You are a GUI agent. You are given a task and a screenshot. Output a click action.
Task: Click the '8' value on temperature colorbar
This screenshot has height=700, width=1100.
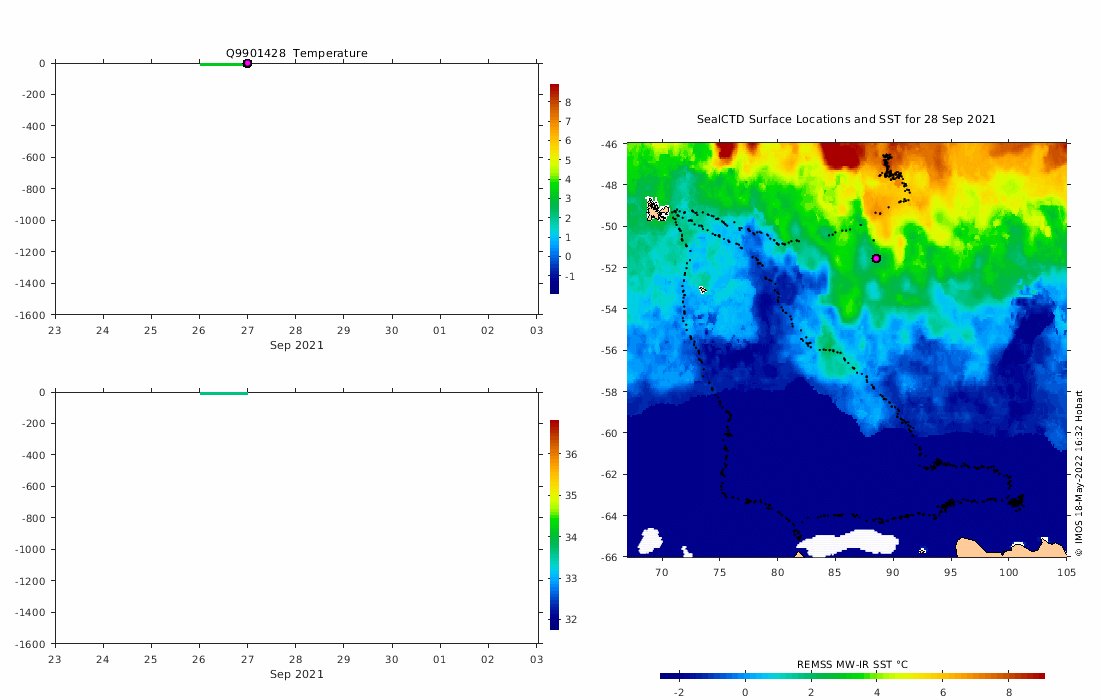tap(568, 102)
